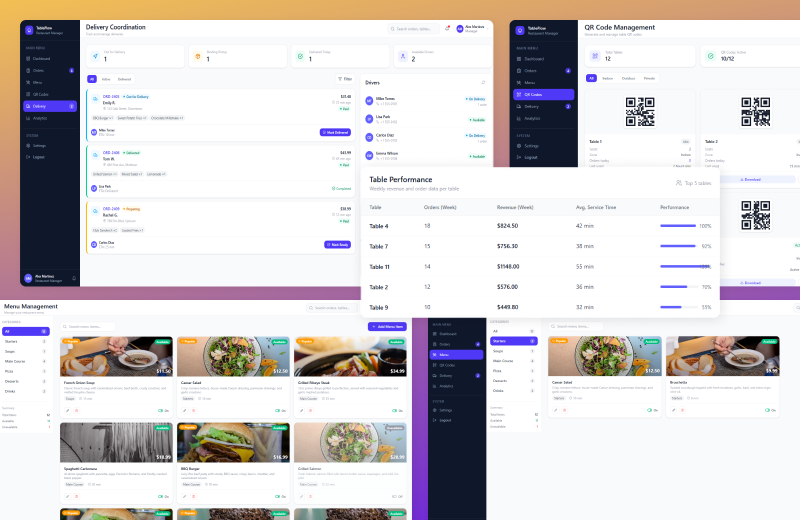Open Analytics from the Delivery Coordination sidebar

pyautogui.click(x=39, y=118)
